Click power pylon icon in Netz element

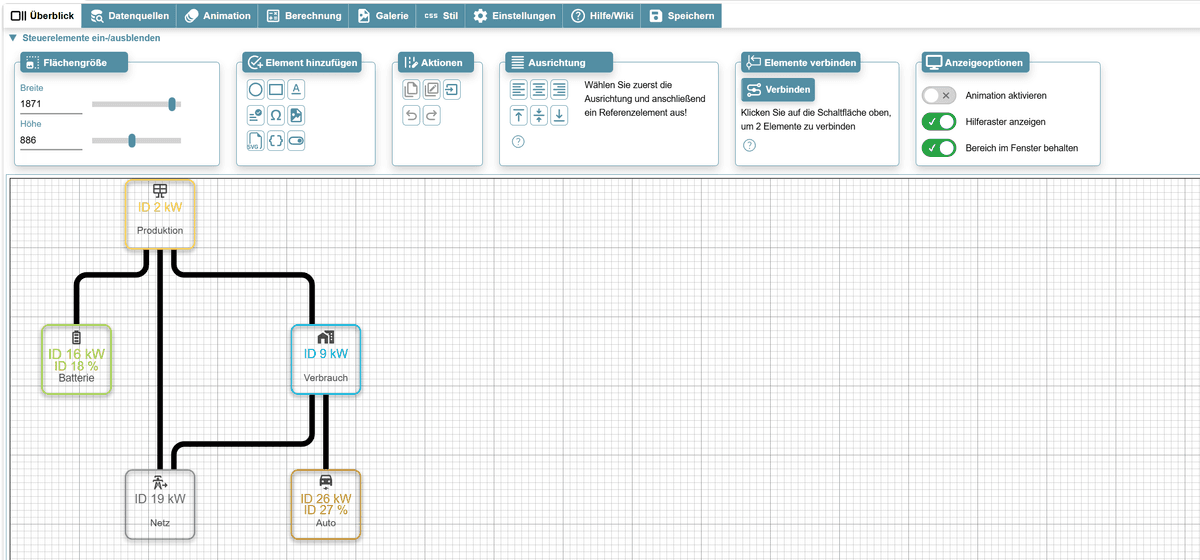point(160,483)
